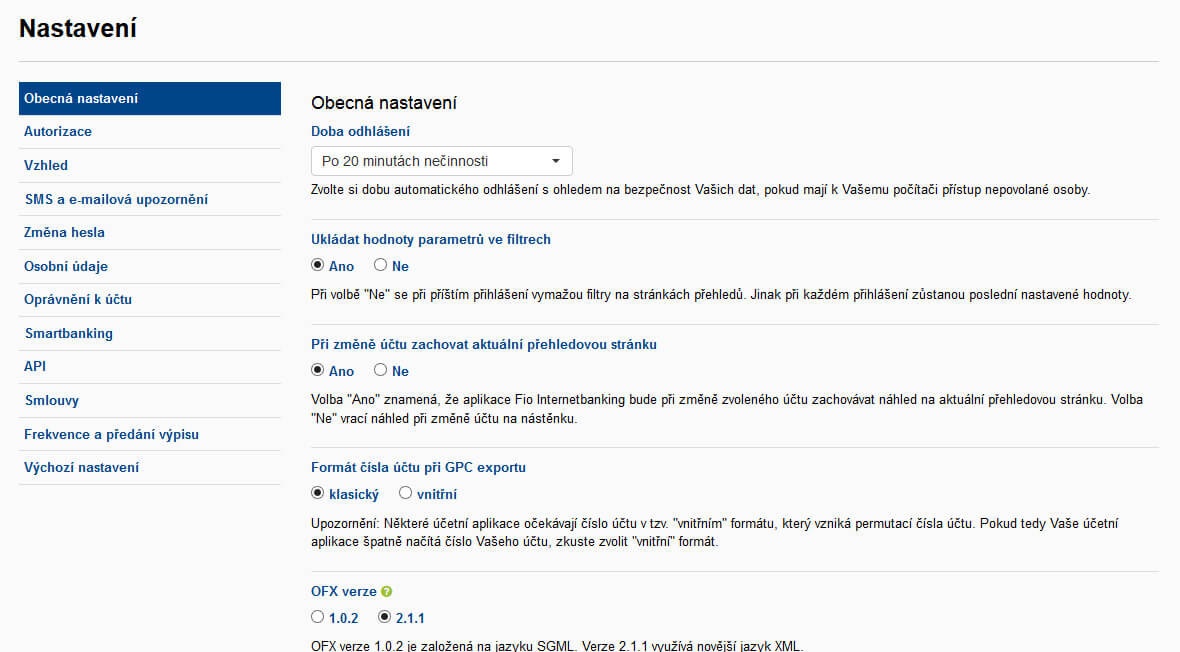Choose "Ano" for zachovat aktuální přehledovou stránku
The height and width of the screenshot is (652, 1180).
[x=318, y=371]
